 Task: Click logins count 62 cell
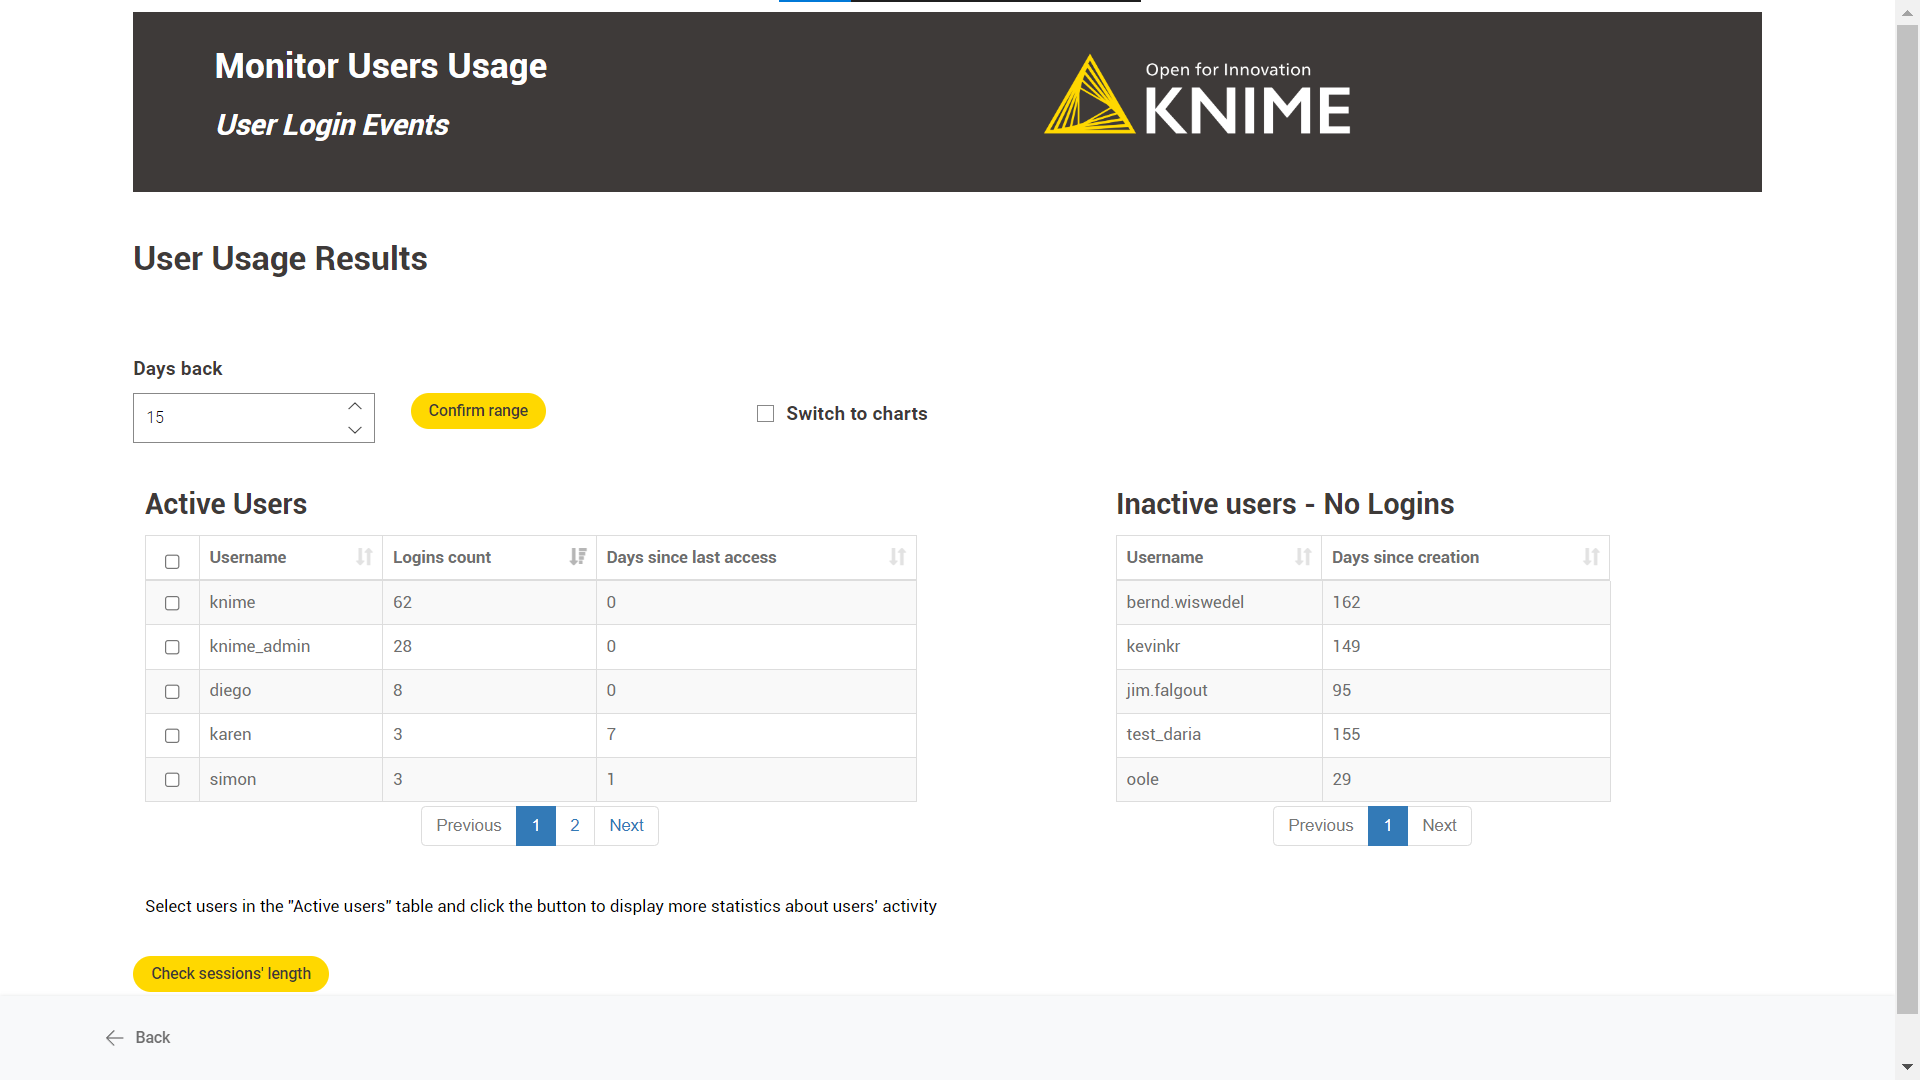tap(489, 603)
